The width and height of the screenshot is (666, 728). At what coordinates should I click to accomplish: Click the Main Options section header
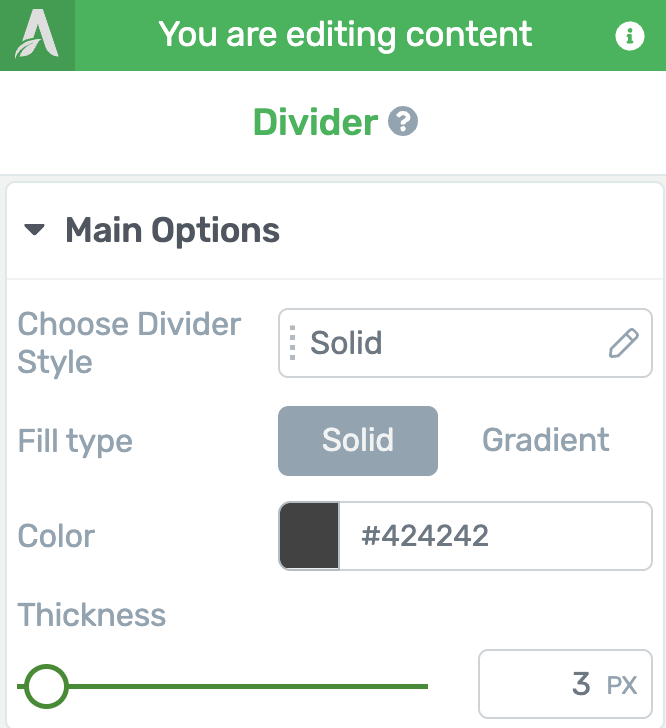[x=334, y=231]
